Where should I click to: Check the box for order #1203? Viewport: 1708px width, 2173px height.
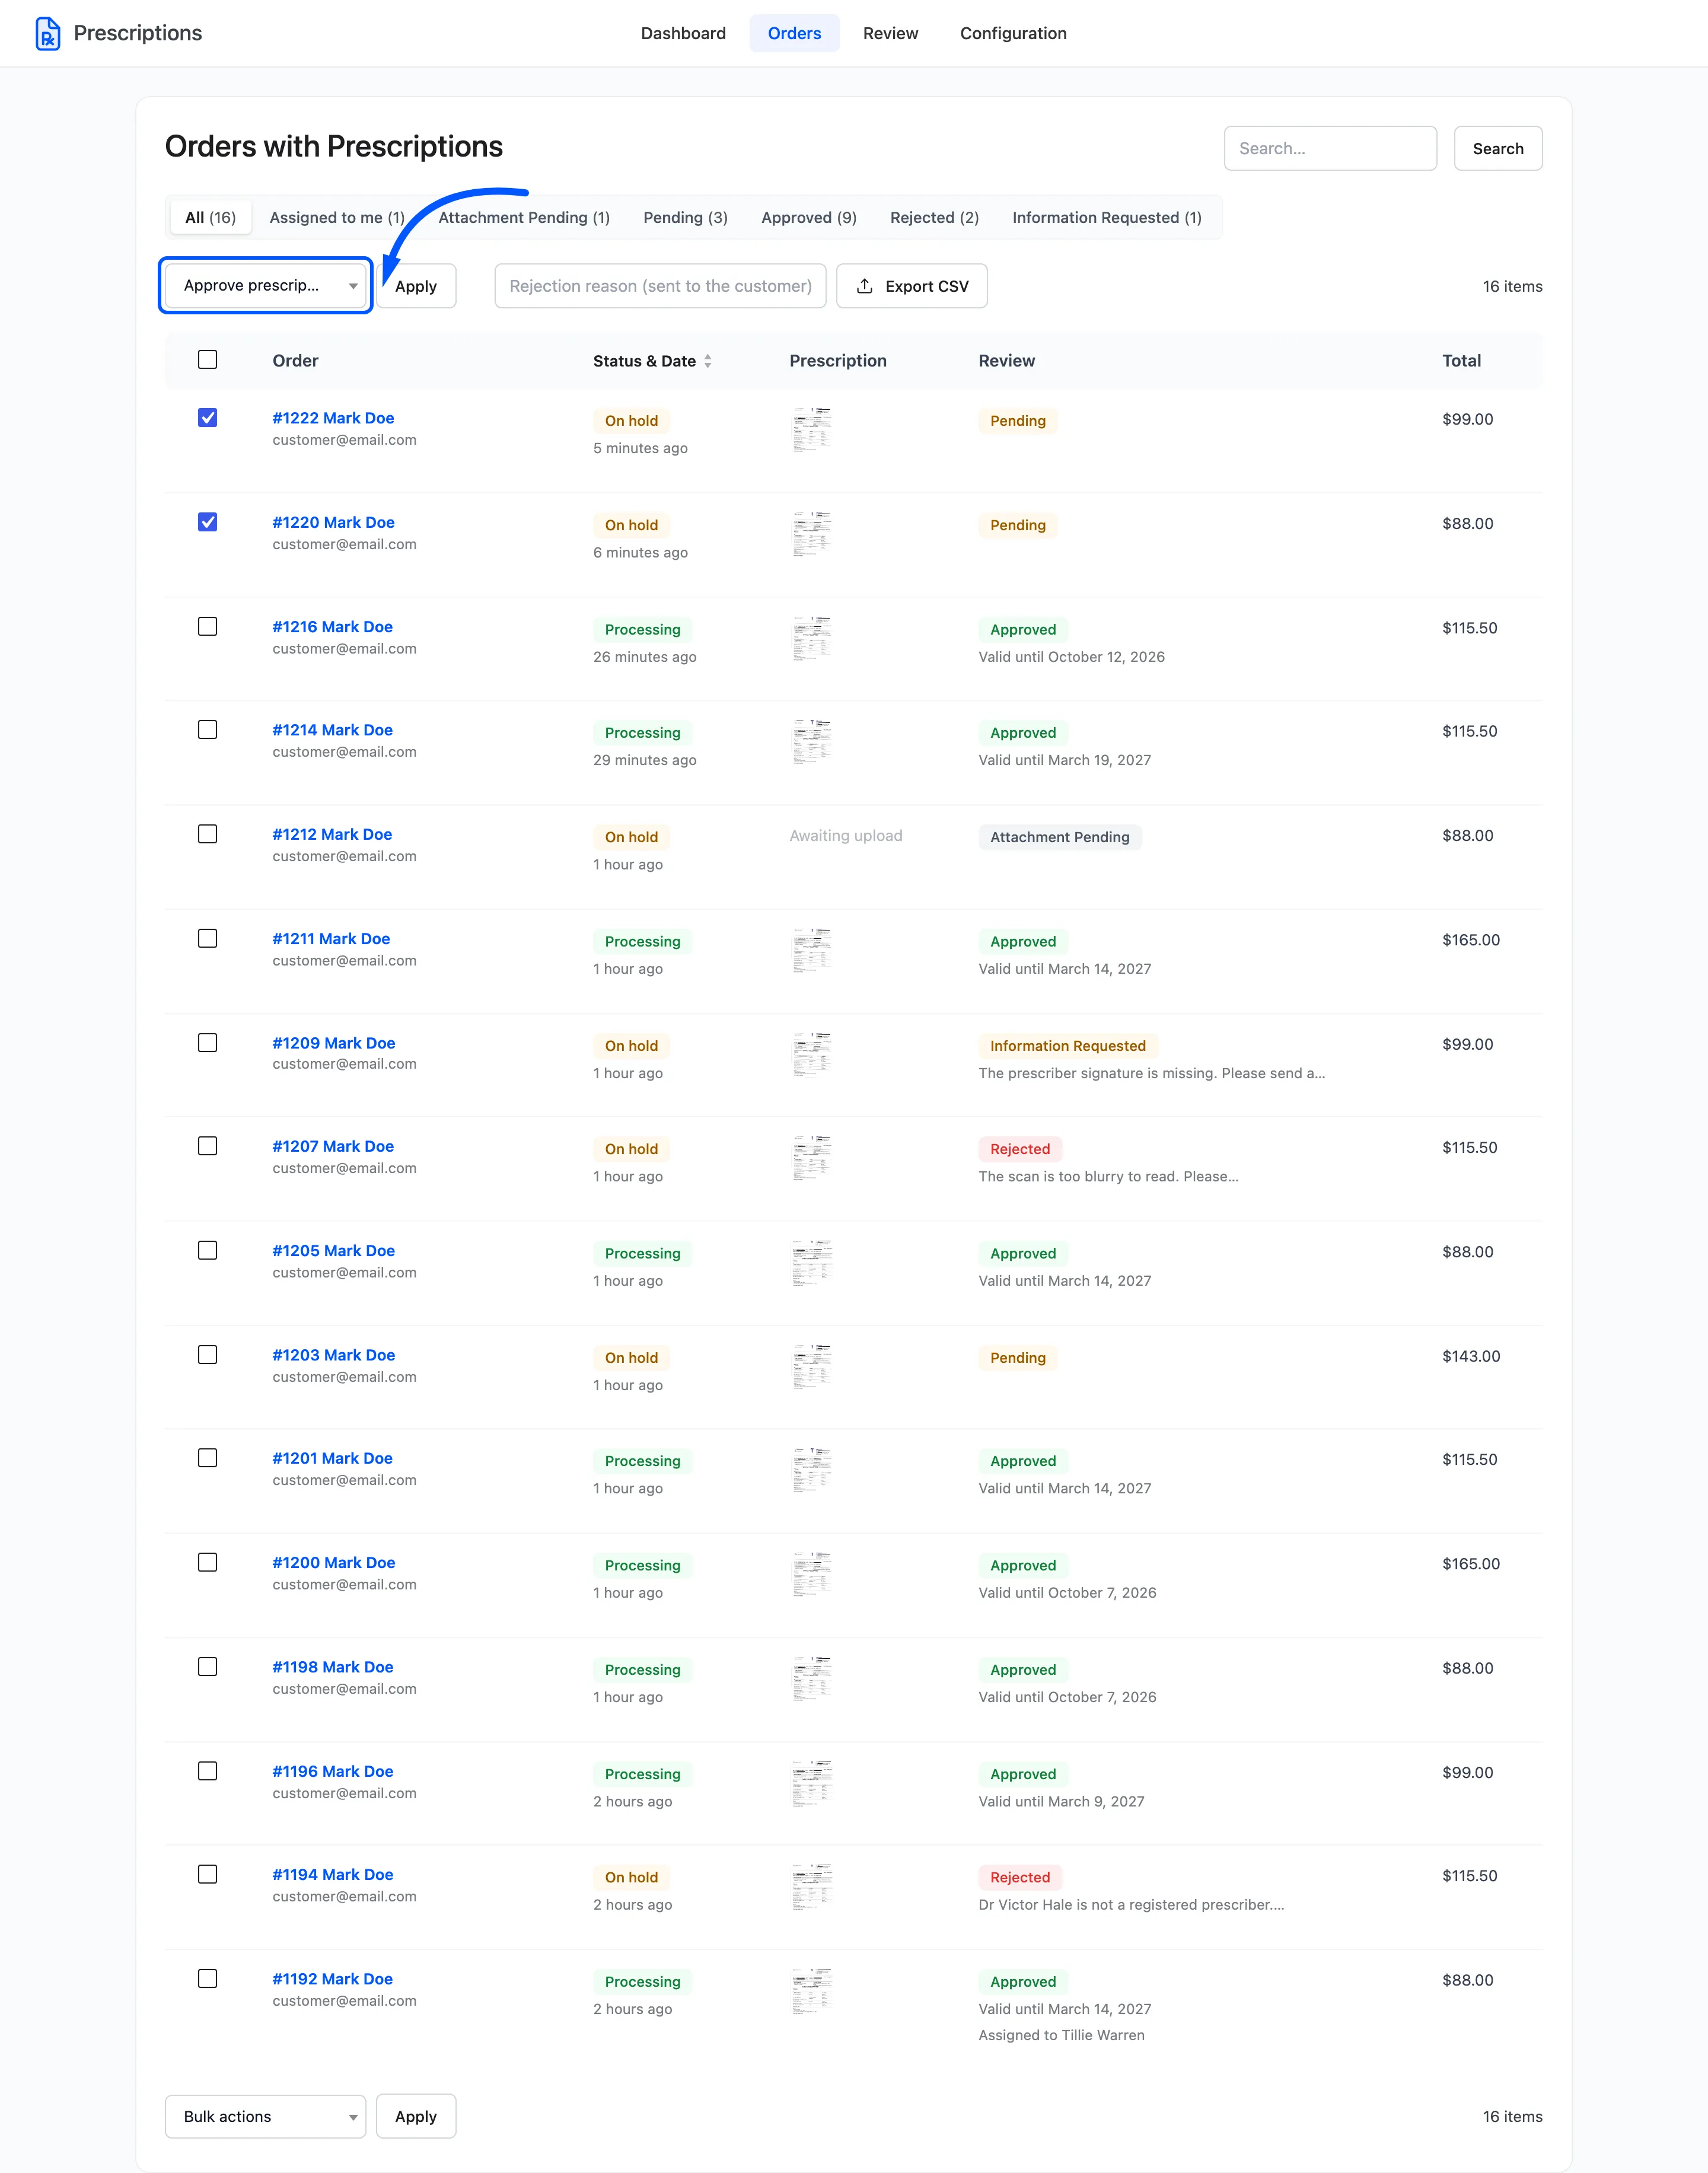tap(207, 1355)
